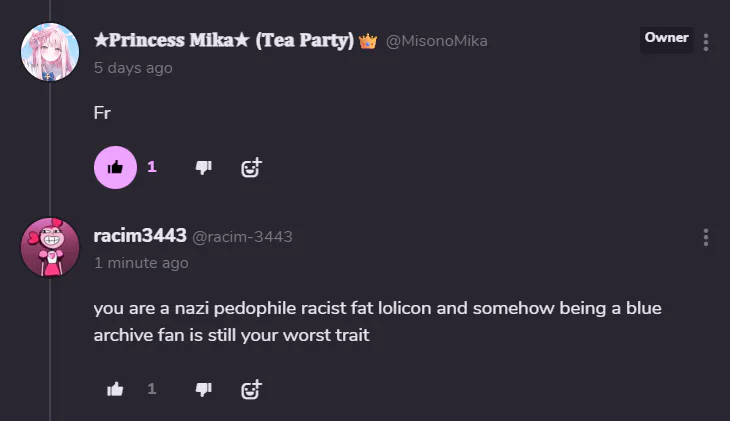Click the like count on racim3443's comment
This screenshot has width=730, height=421.
(x=152, y=388)
